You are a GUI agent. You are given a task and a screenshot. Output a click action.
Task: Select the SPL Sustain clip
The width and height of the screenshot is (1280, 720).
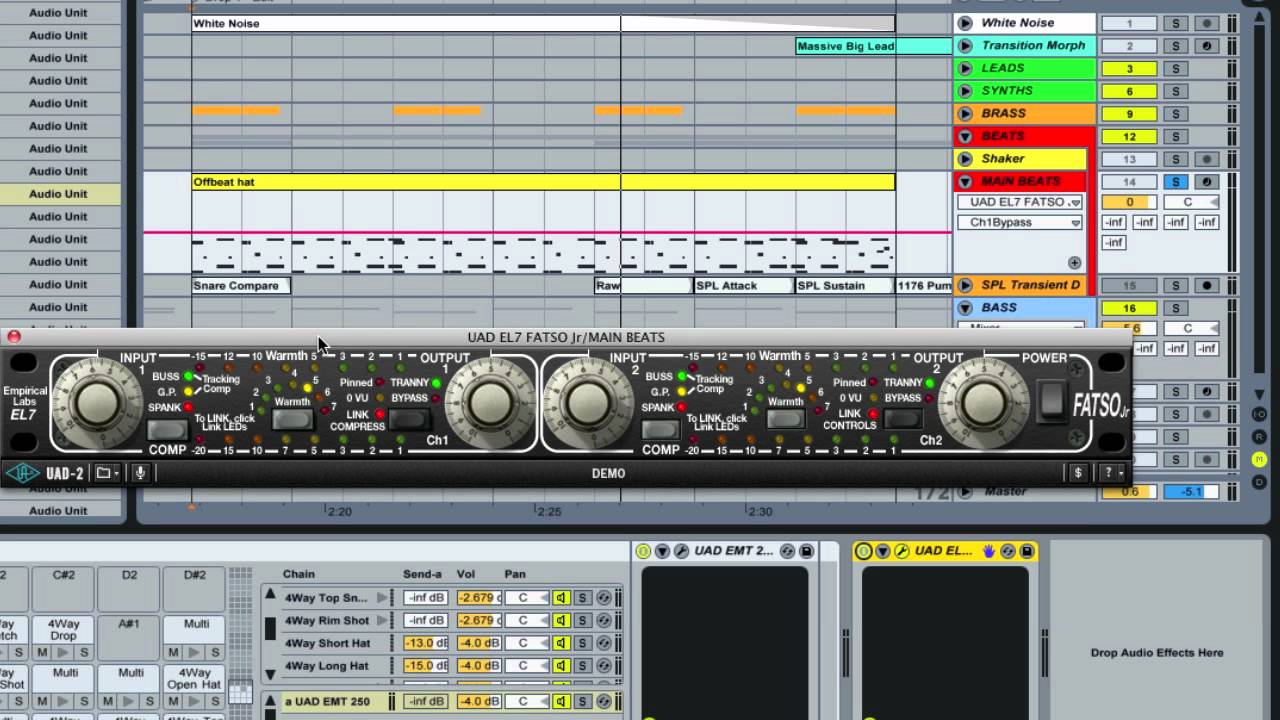(844, 285)
